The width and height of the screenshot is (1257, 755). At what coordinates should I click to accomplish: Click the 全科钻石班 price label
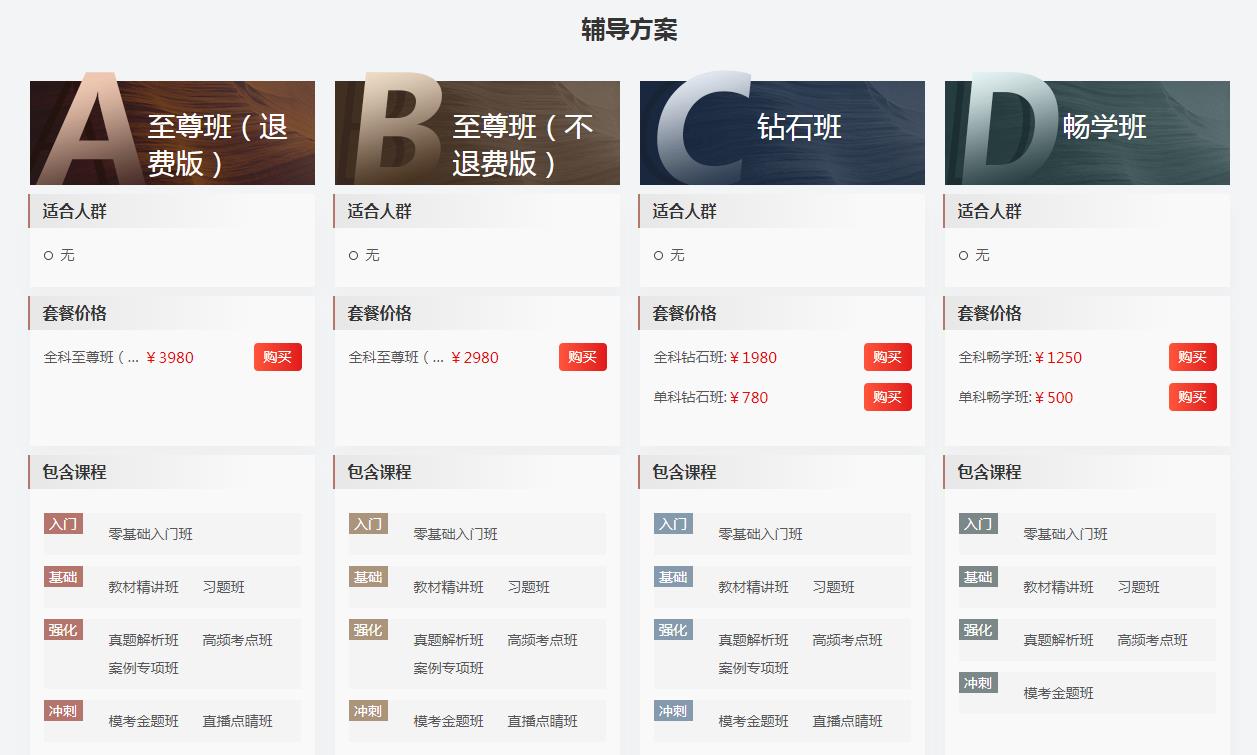point(690,357)
